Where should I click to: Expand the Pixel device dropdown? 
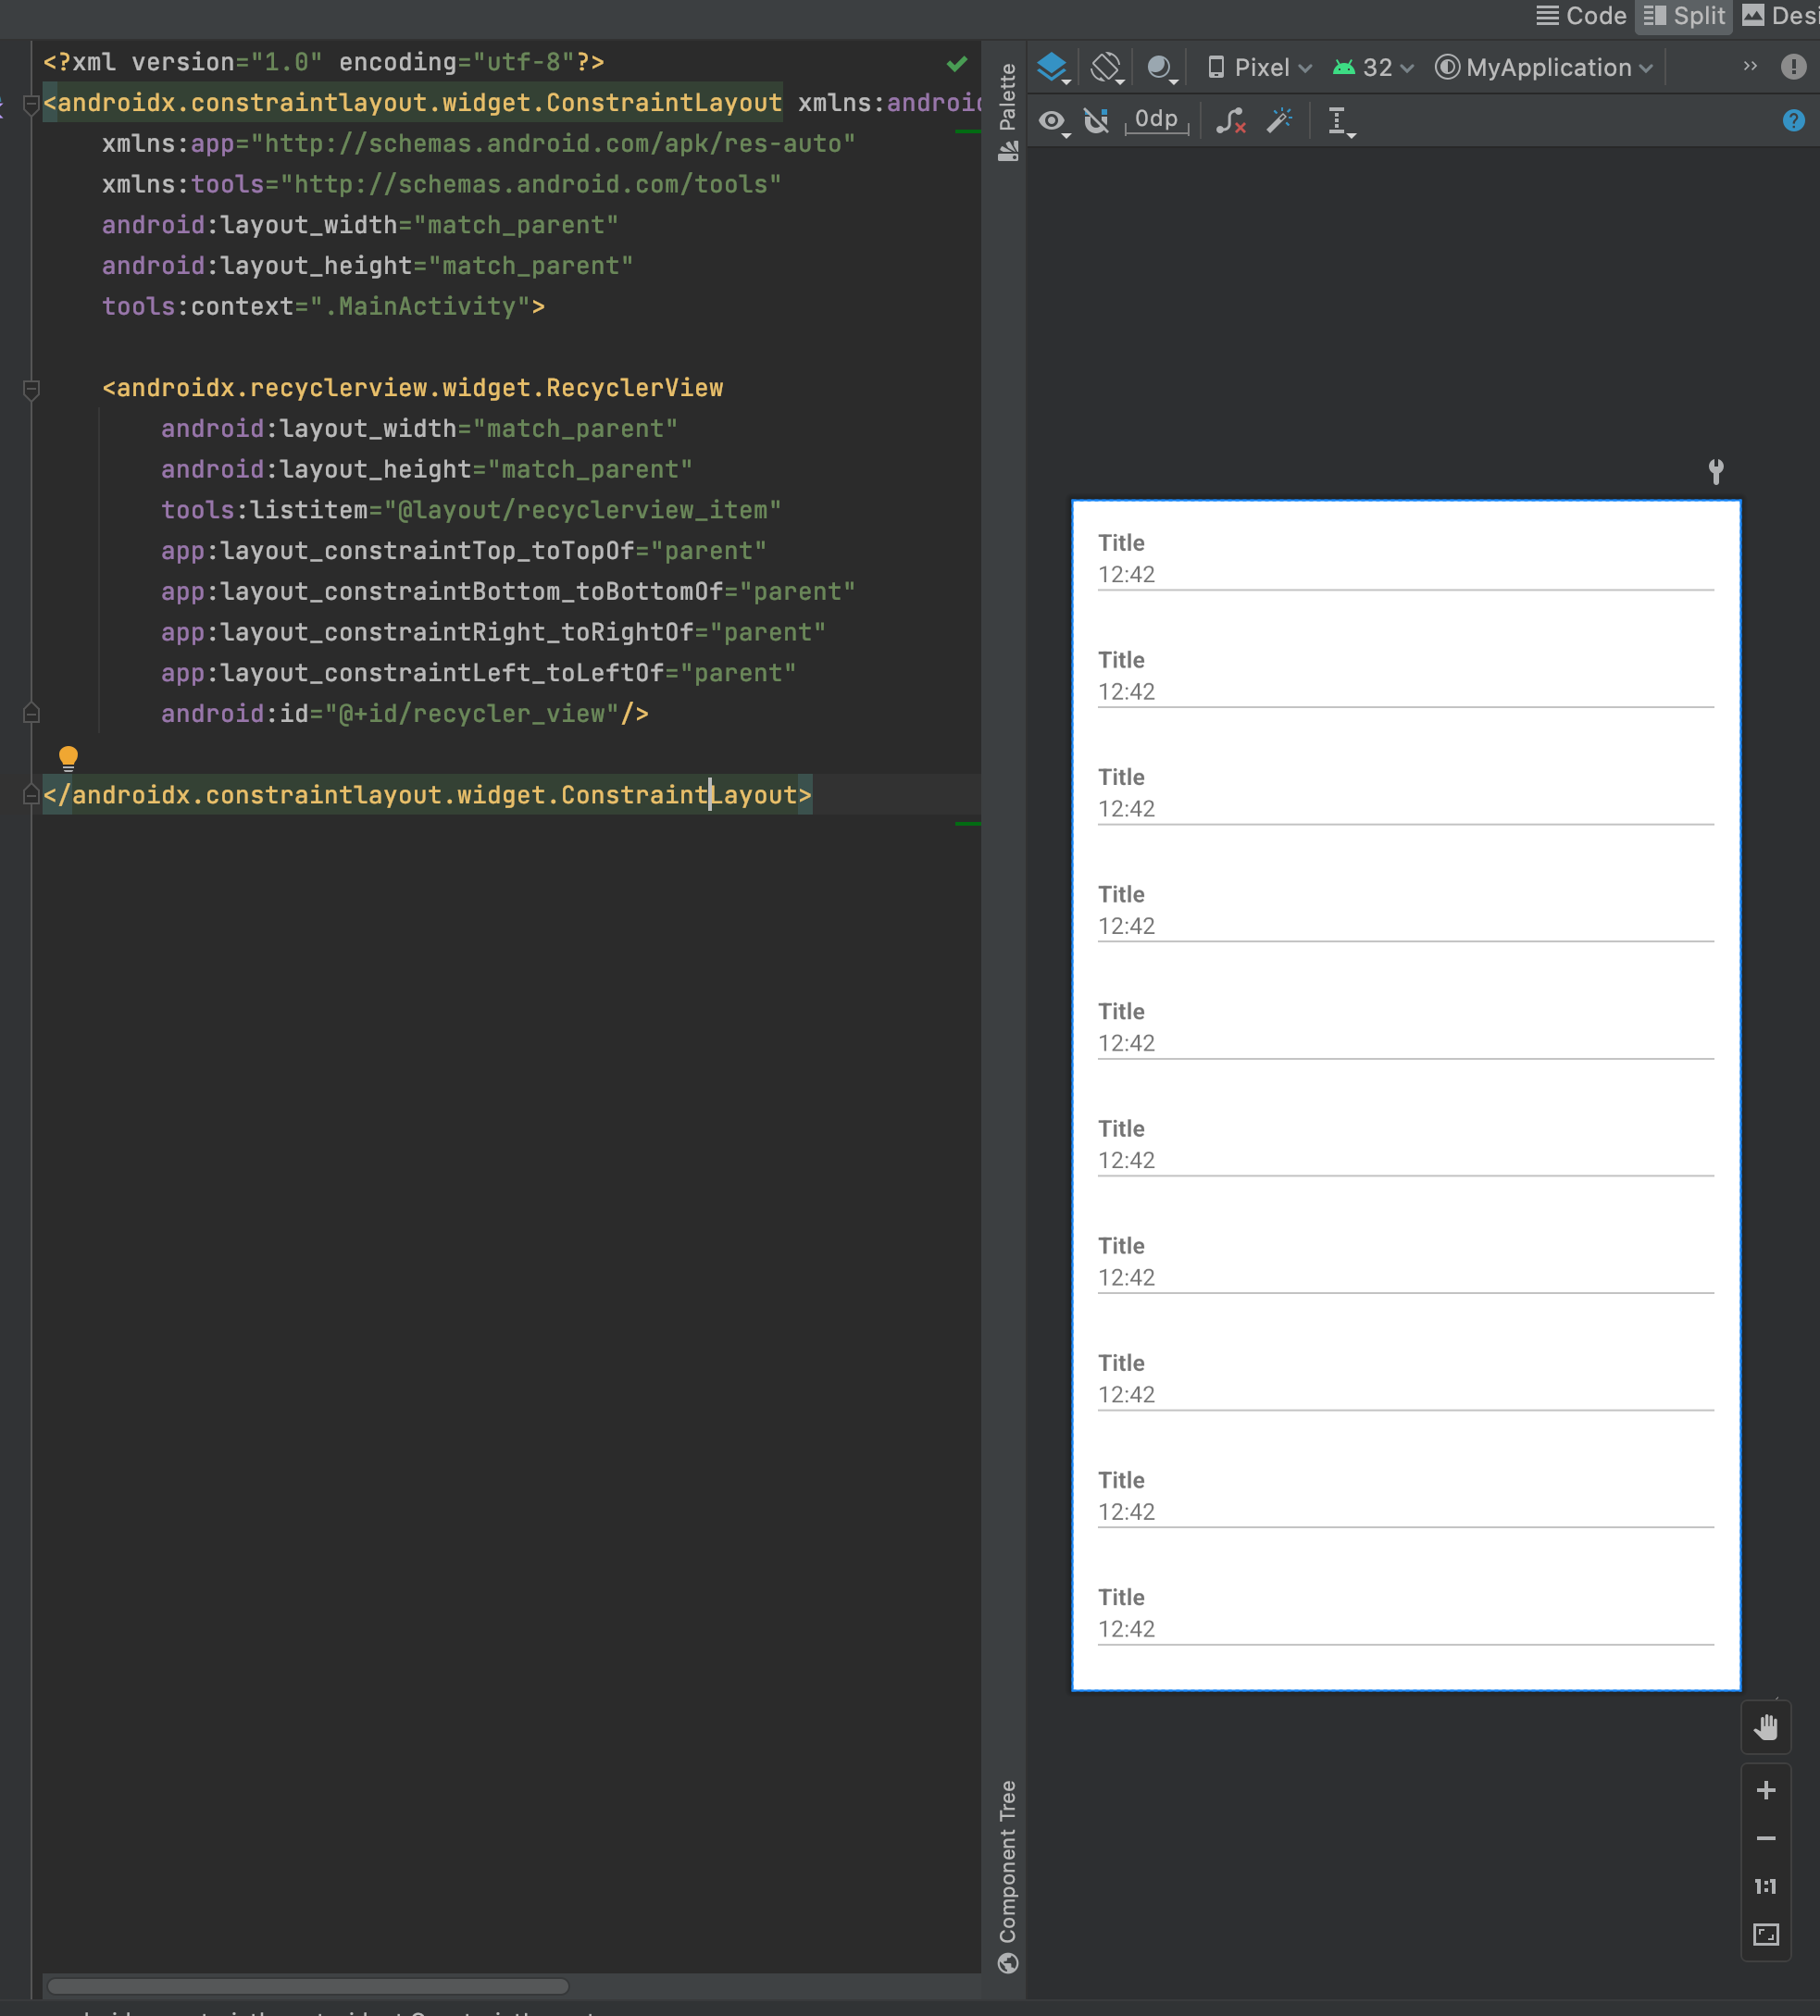1256,67
